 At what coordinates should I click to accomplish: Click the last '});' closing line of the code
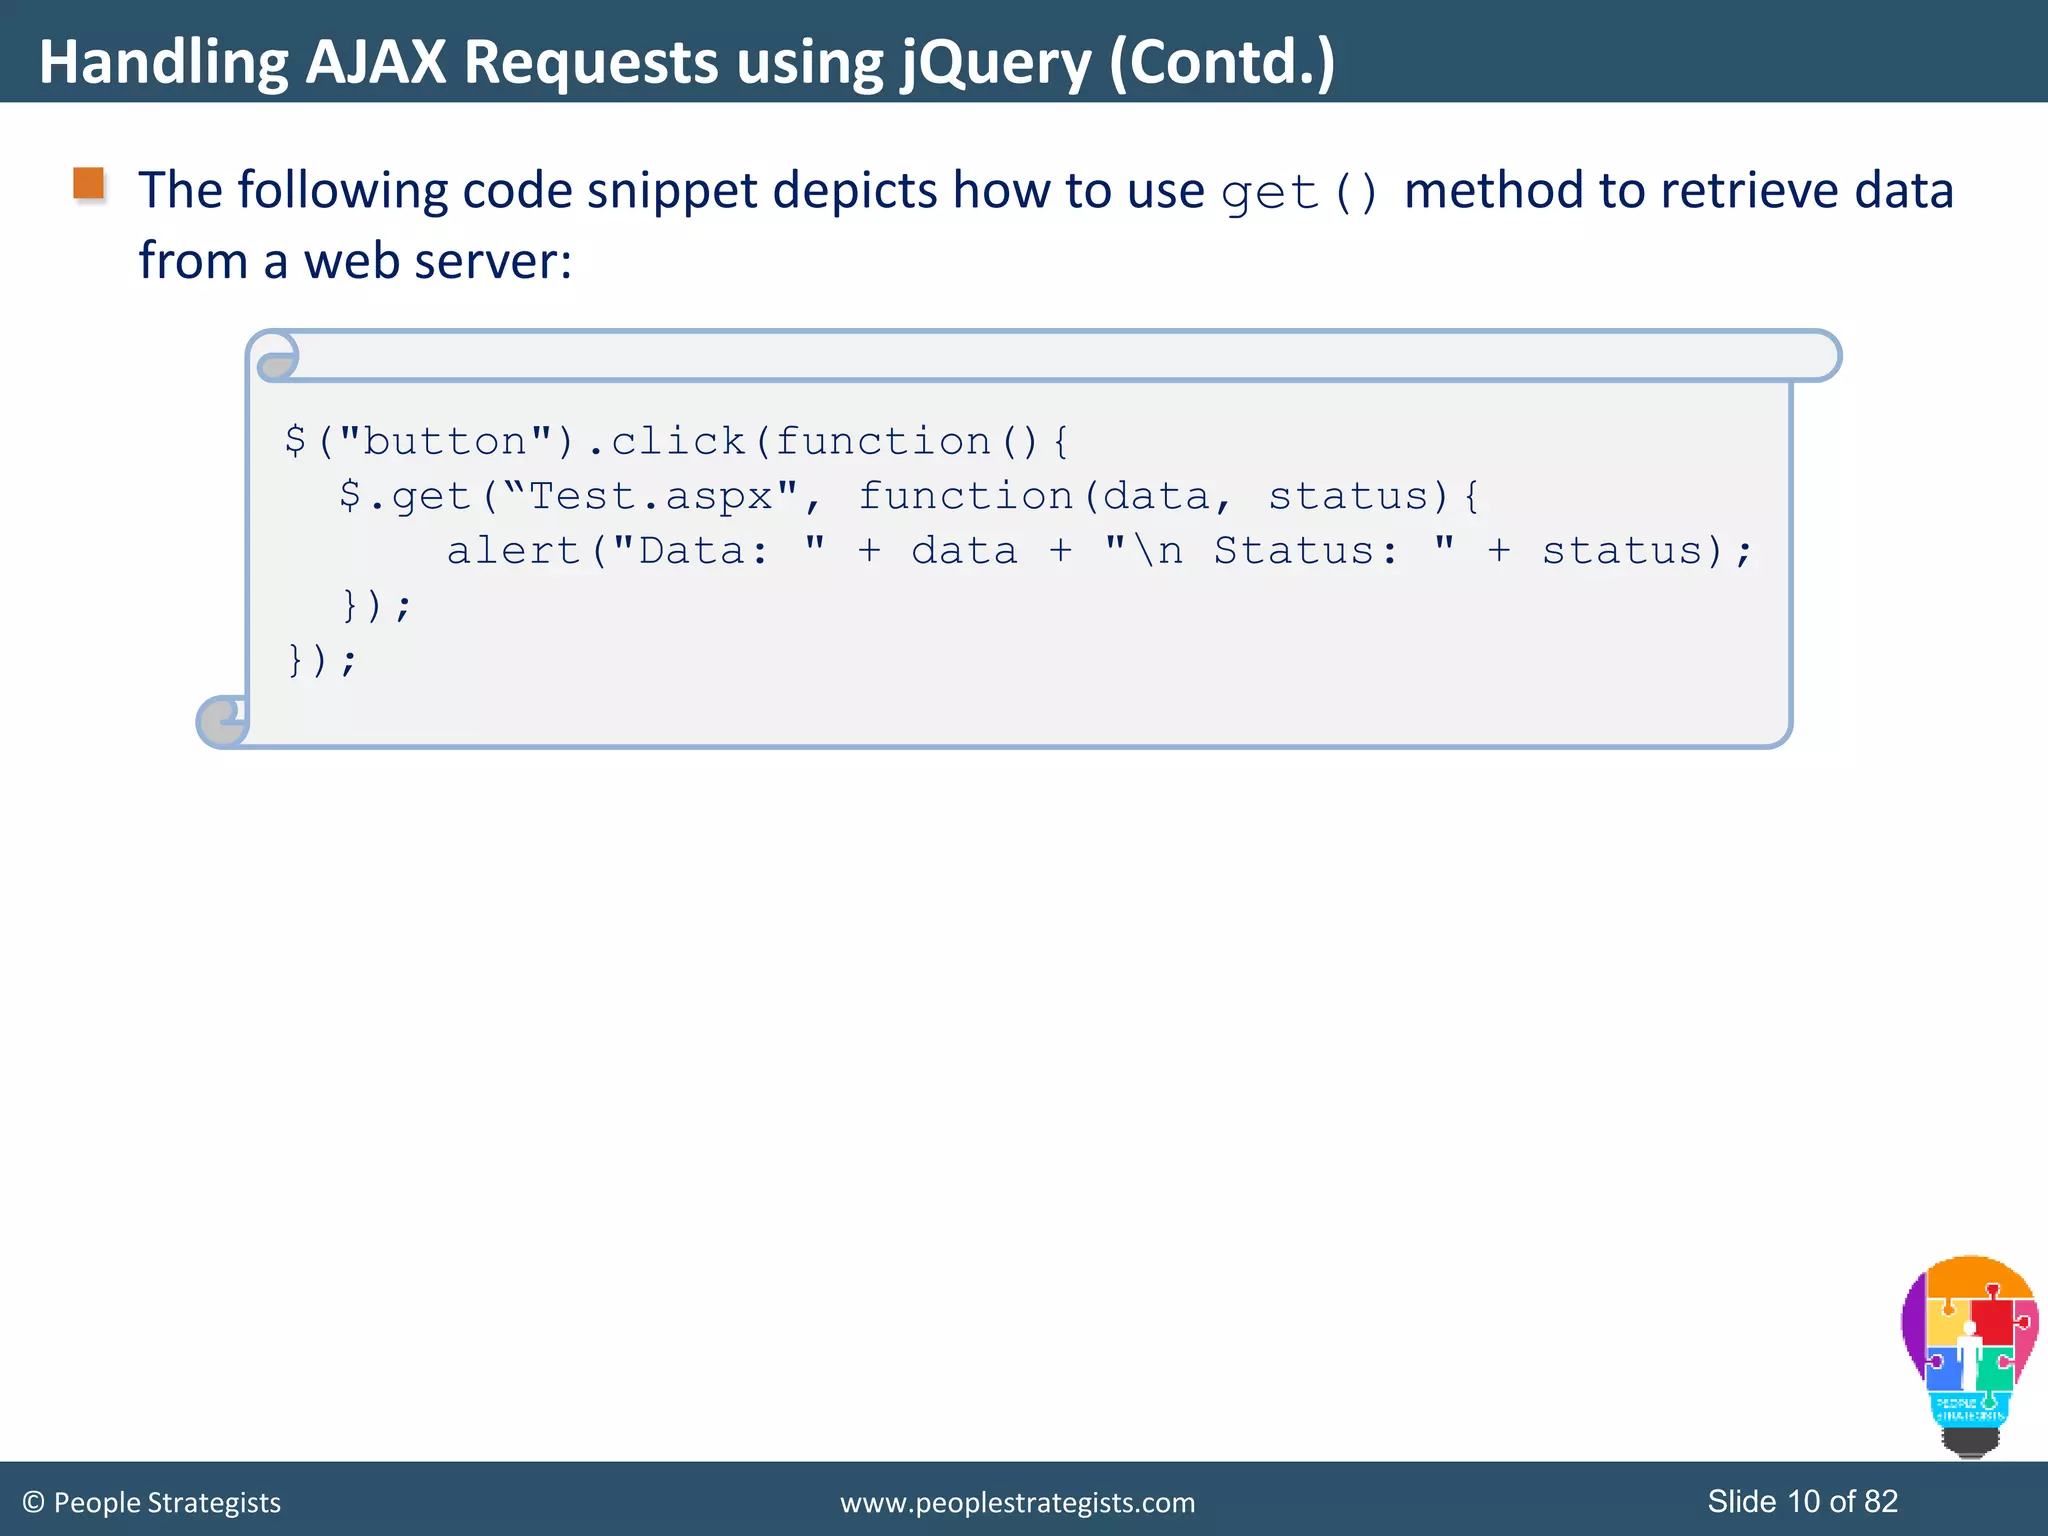(x=322, y=660)
